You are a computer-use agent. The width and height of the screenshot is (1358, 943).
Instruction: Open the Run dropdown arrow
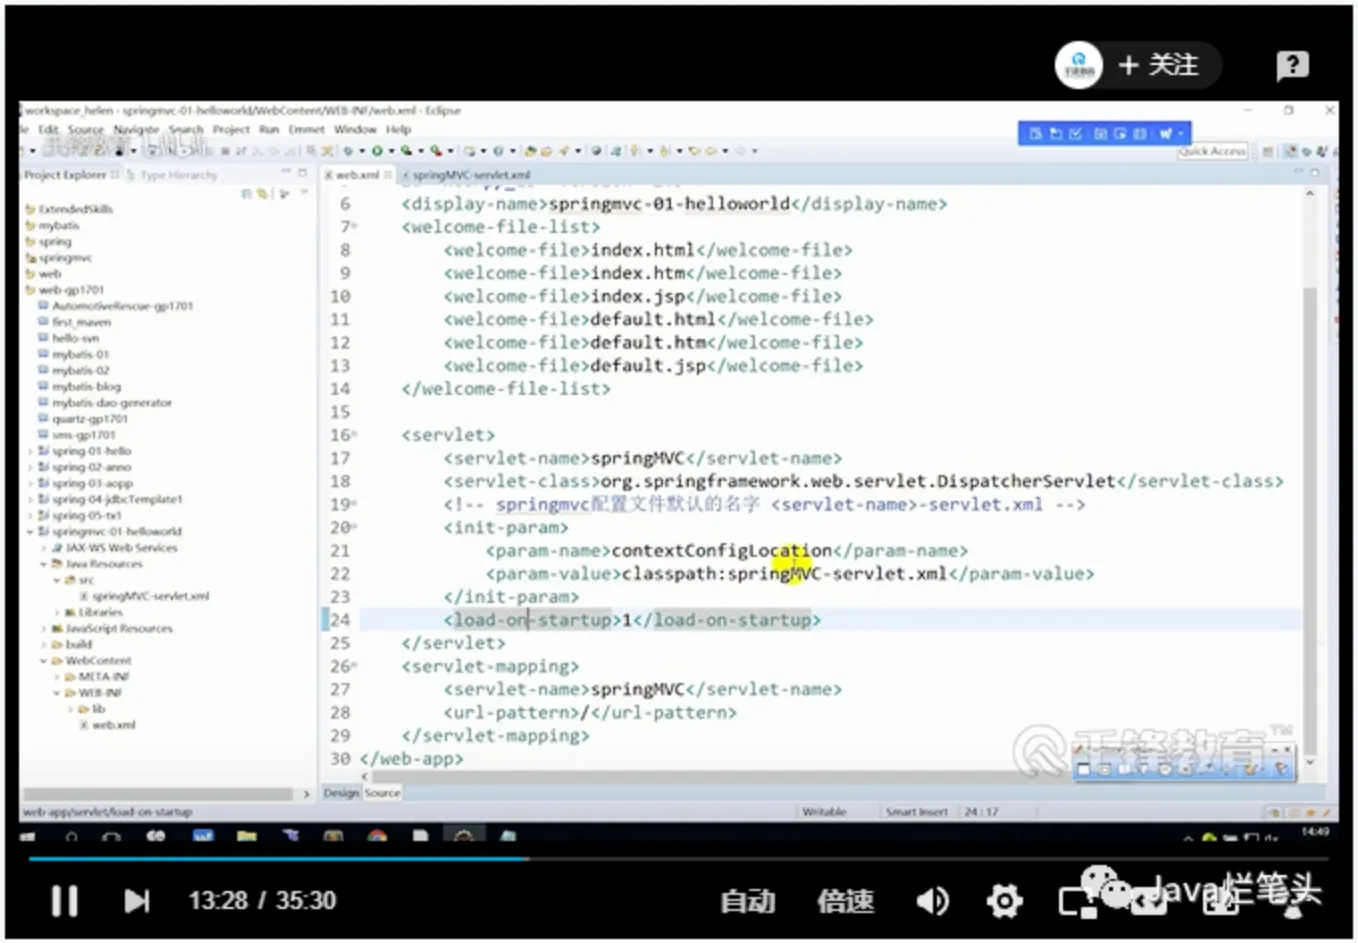pos(391,151)
